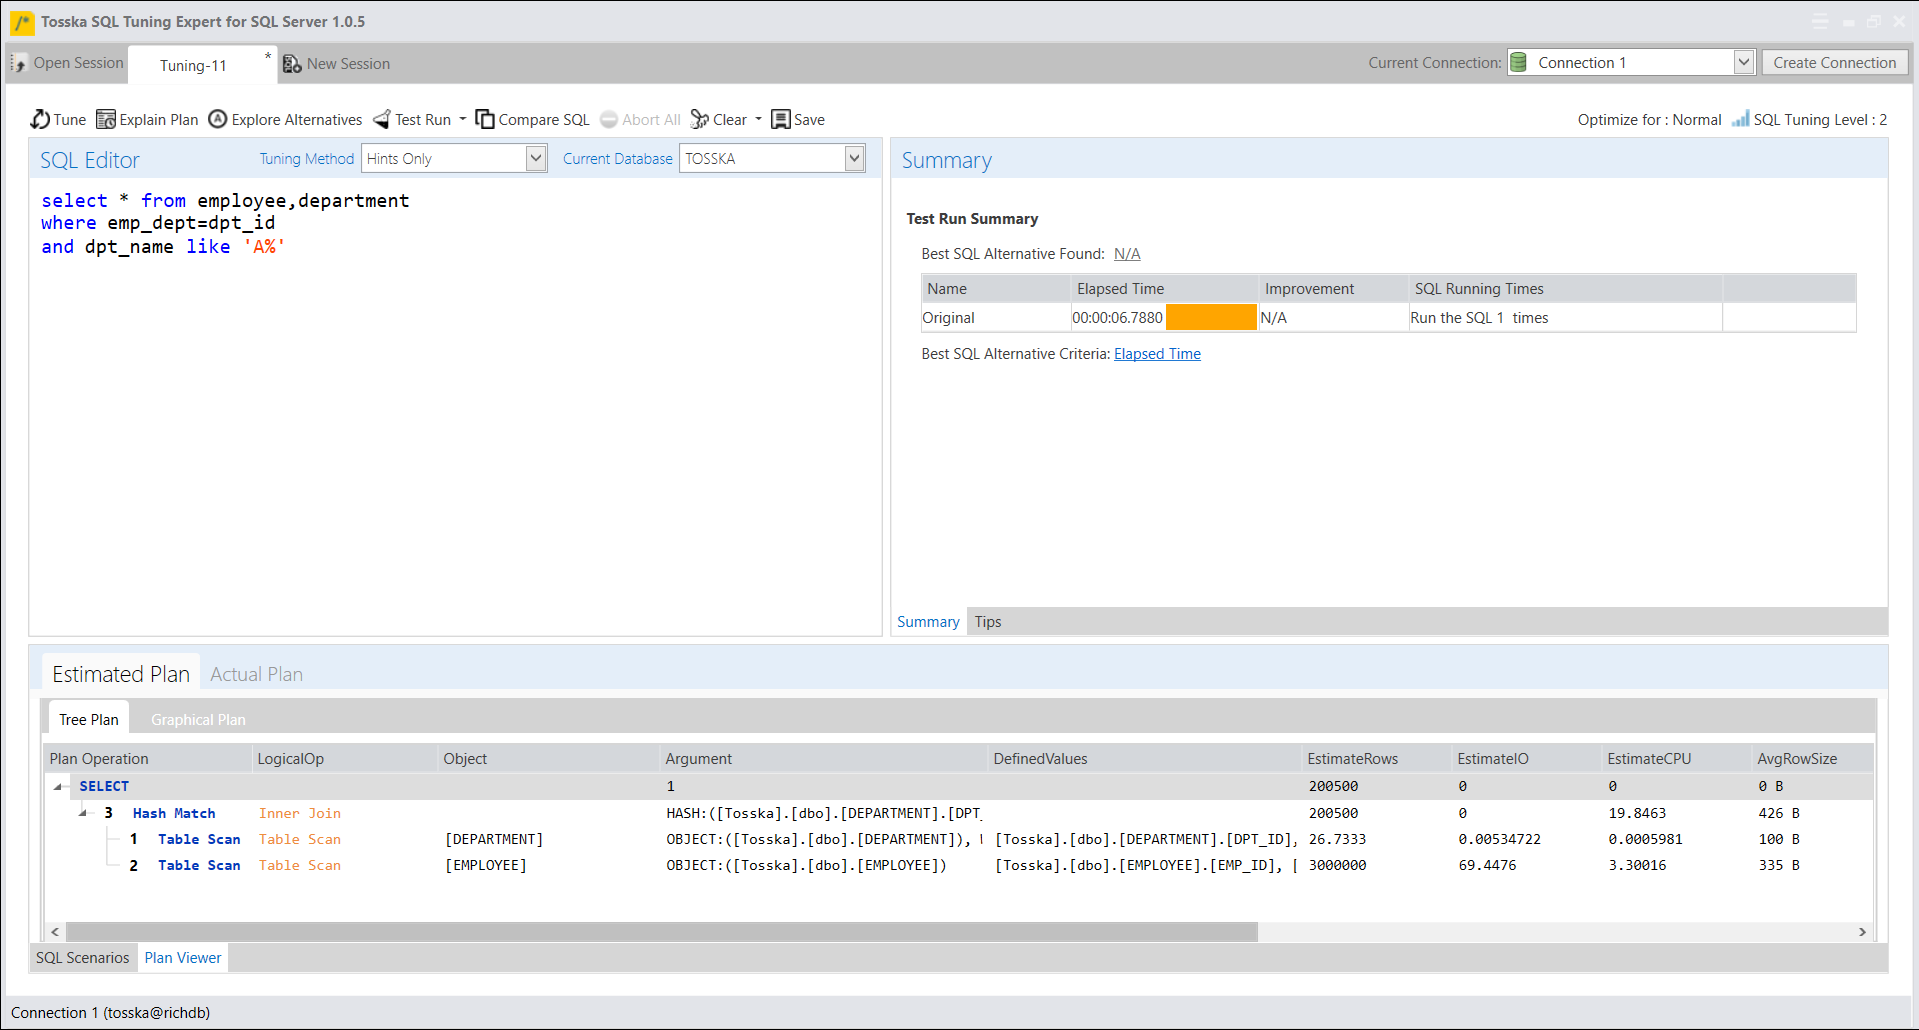Select the Hash Match plan row
1919x1030 pixels.
[x=958, y=813]
